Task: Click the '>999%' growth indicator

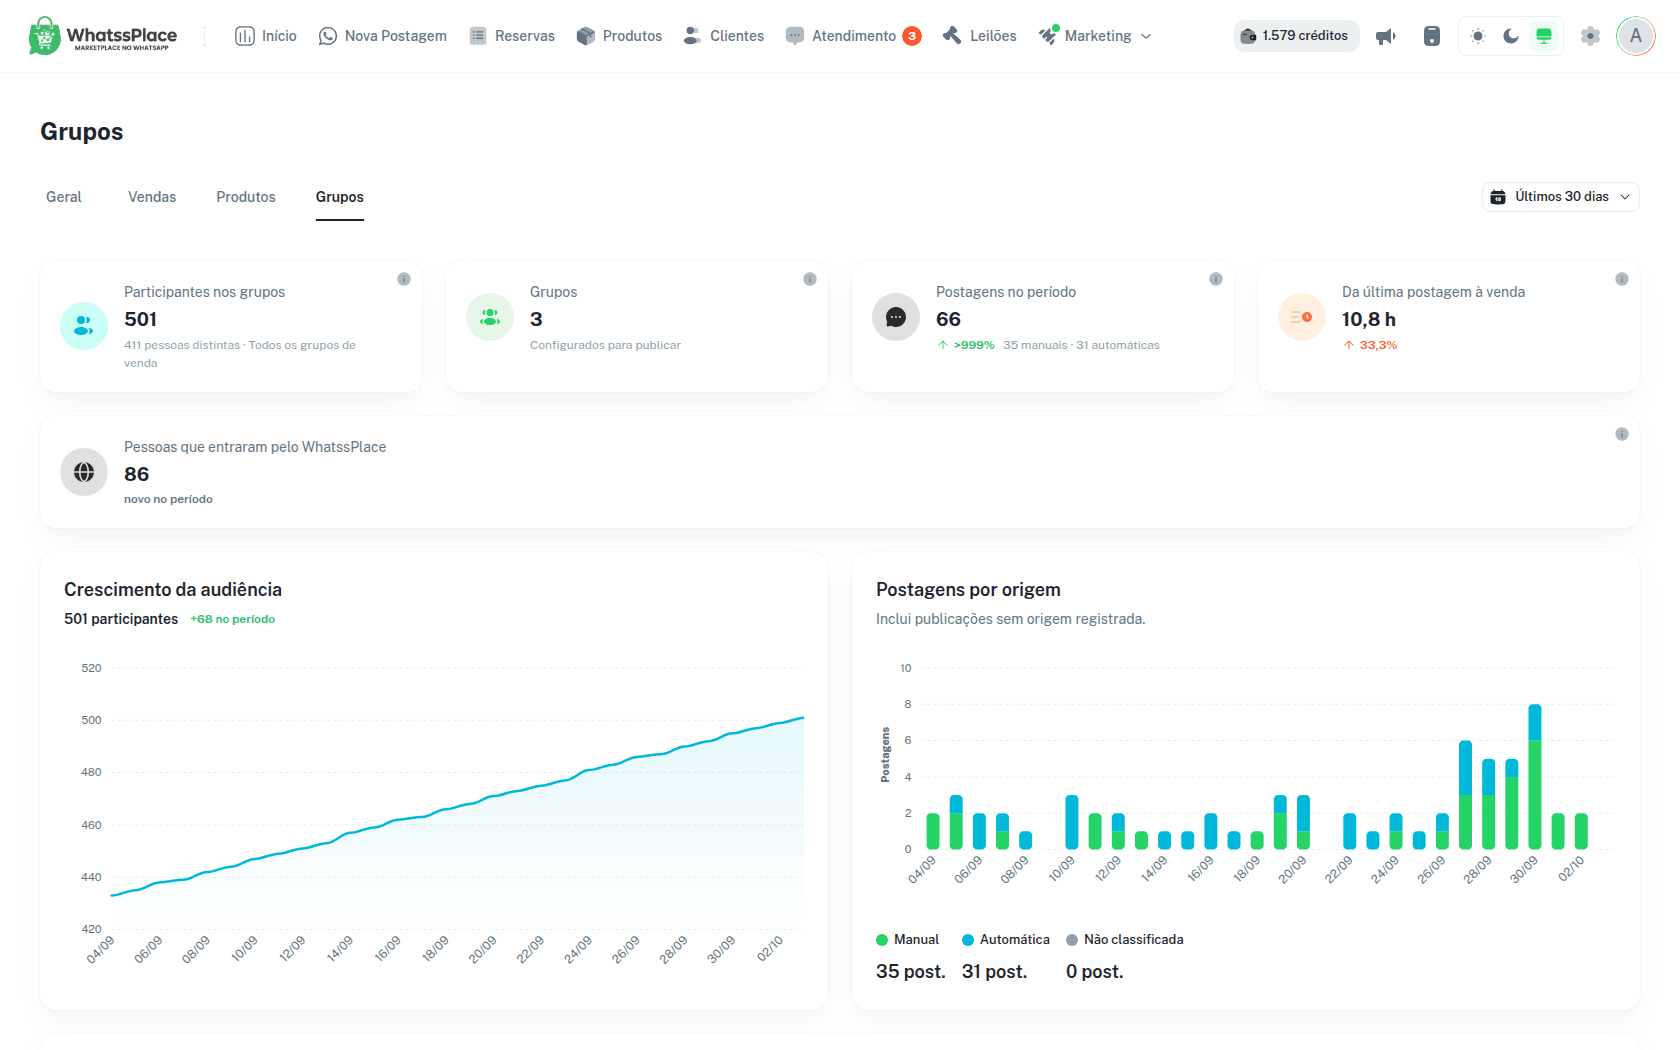Action: (x=966, y=345)
